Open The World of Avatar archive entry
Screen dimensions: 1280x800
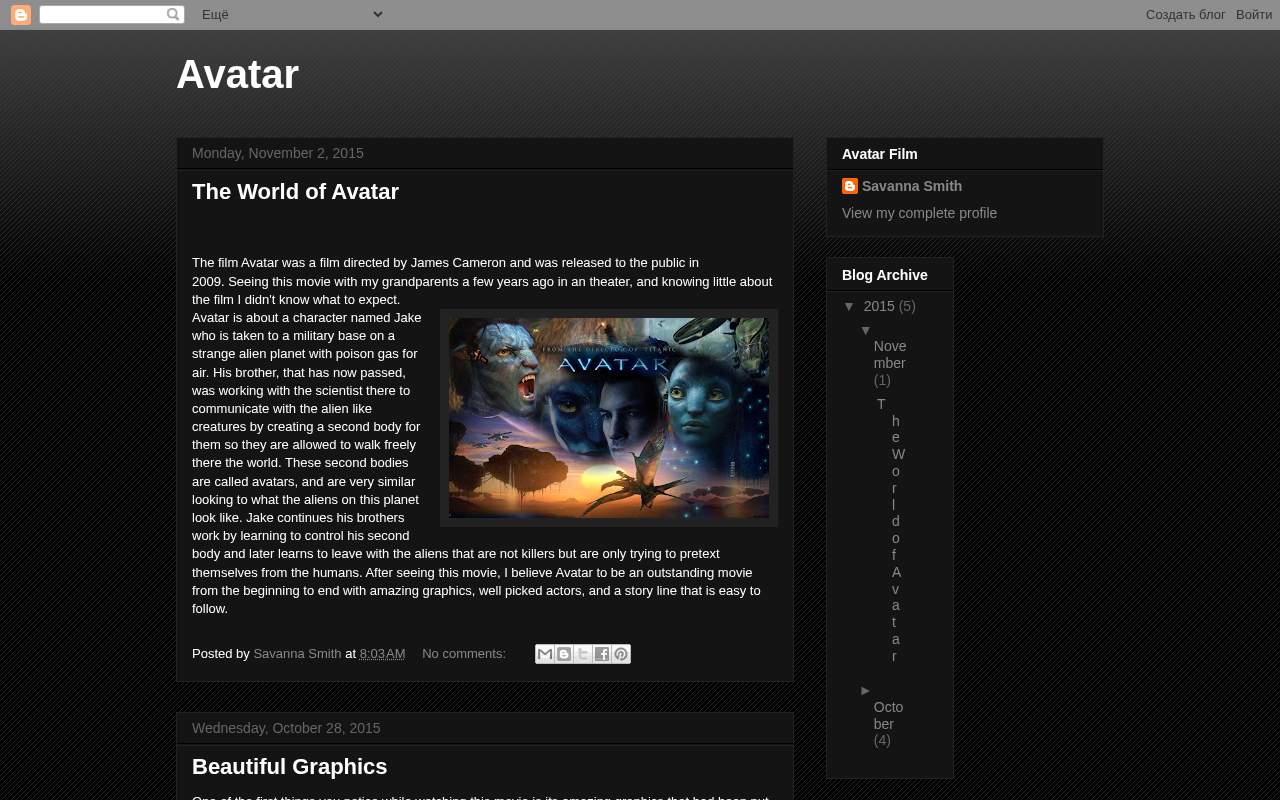(x=891, y=530)
